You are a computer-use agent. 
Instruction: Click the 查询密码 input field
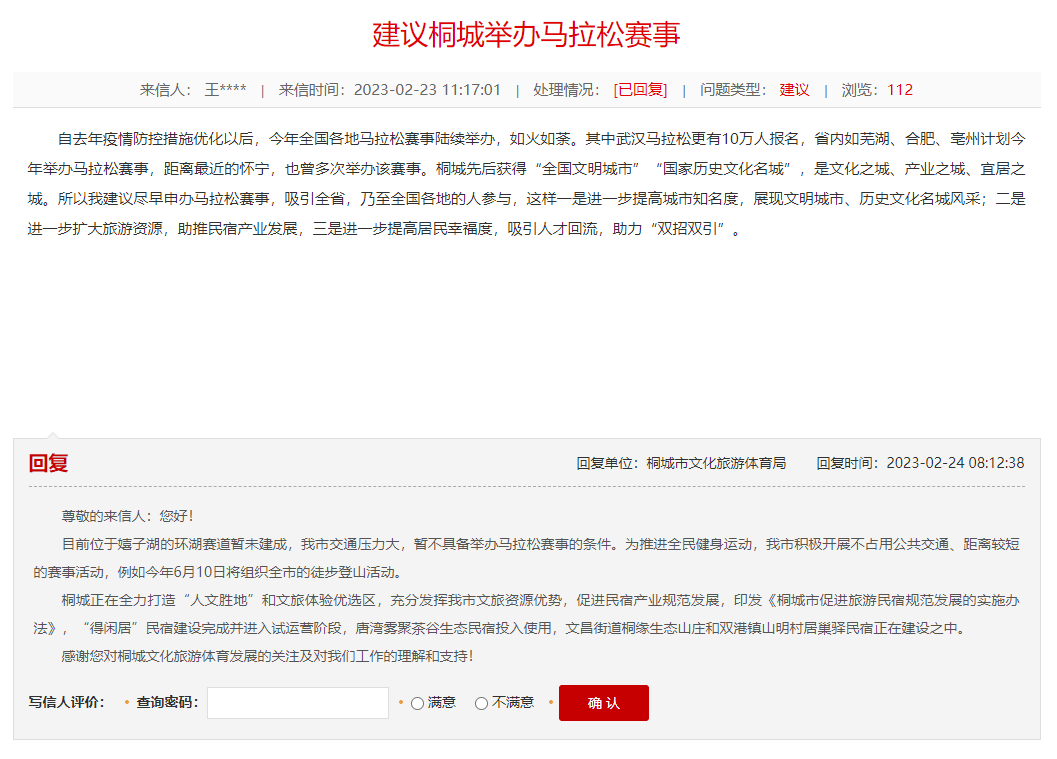pos(298,703)
